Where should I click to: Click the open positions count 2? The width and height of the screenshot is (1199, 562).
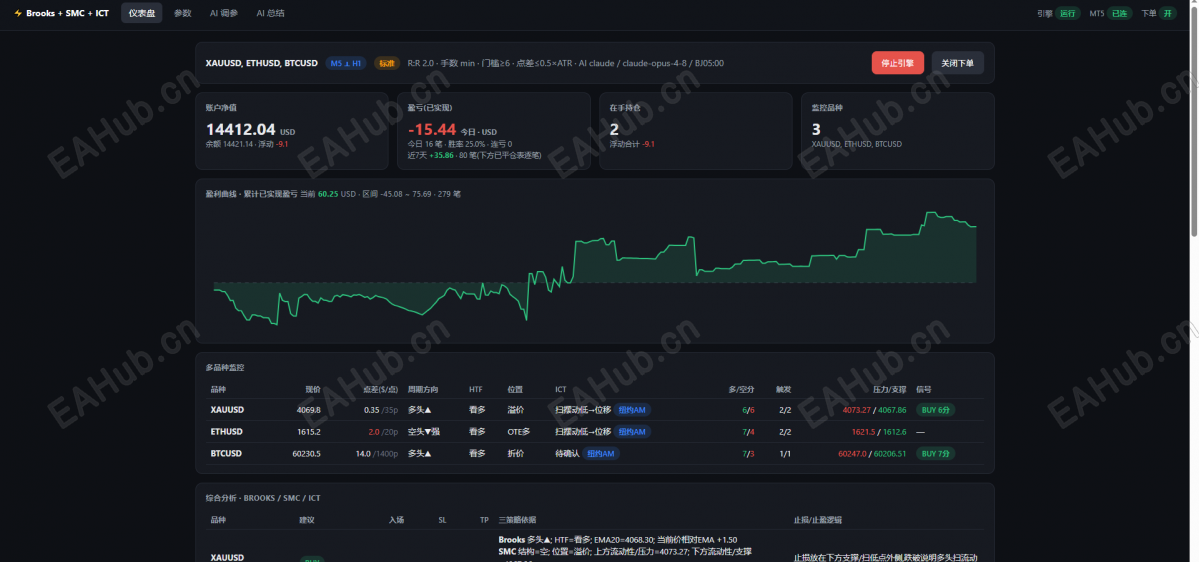[614, 130]
